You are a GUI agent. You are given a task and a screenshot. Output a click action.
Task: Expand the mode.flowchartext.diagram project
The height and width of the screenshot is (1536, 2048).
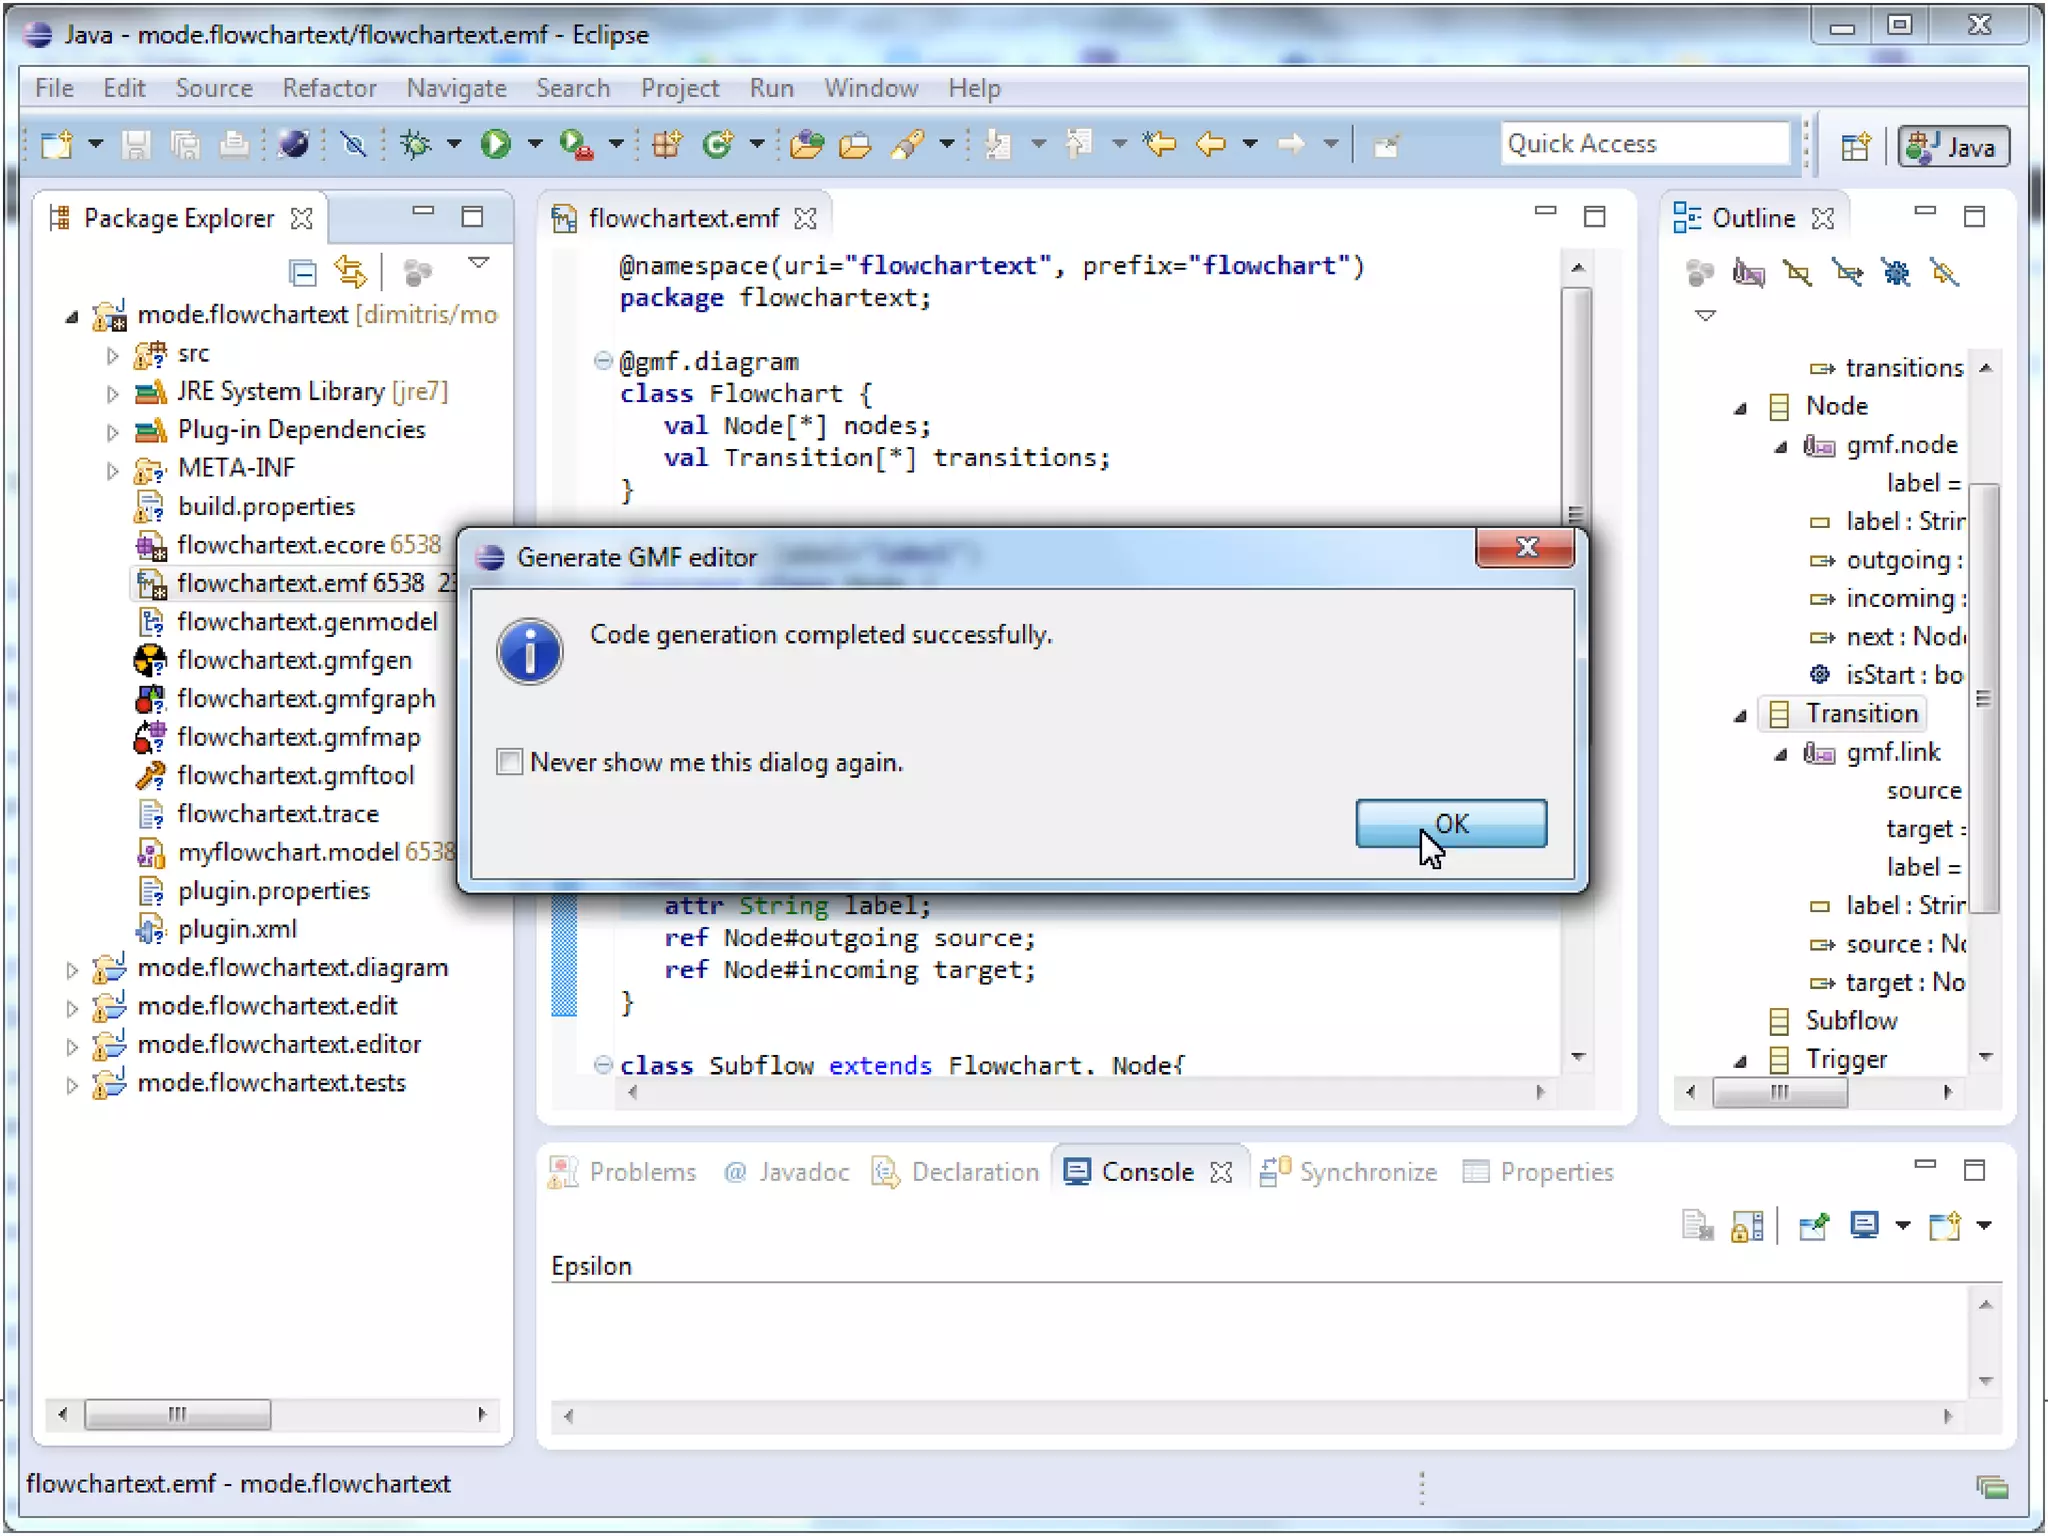pos(72,969)
